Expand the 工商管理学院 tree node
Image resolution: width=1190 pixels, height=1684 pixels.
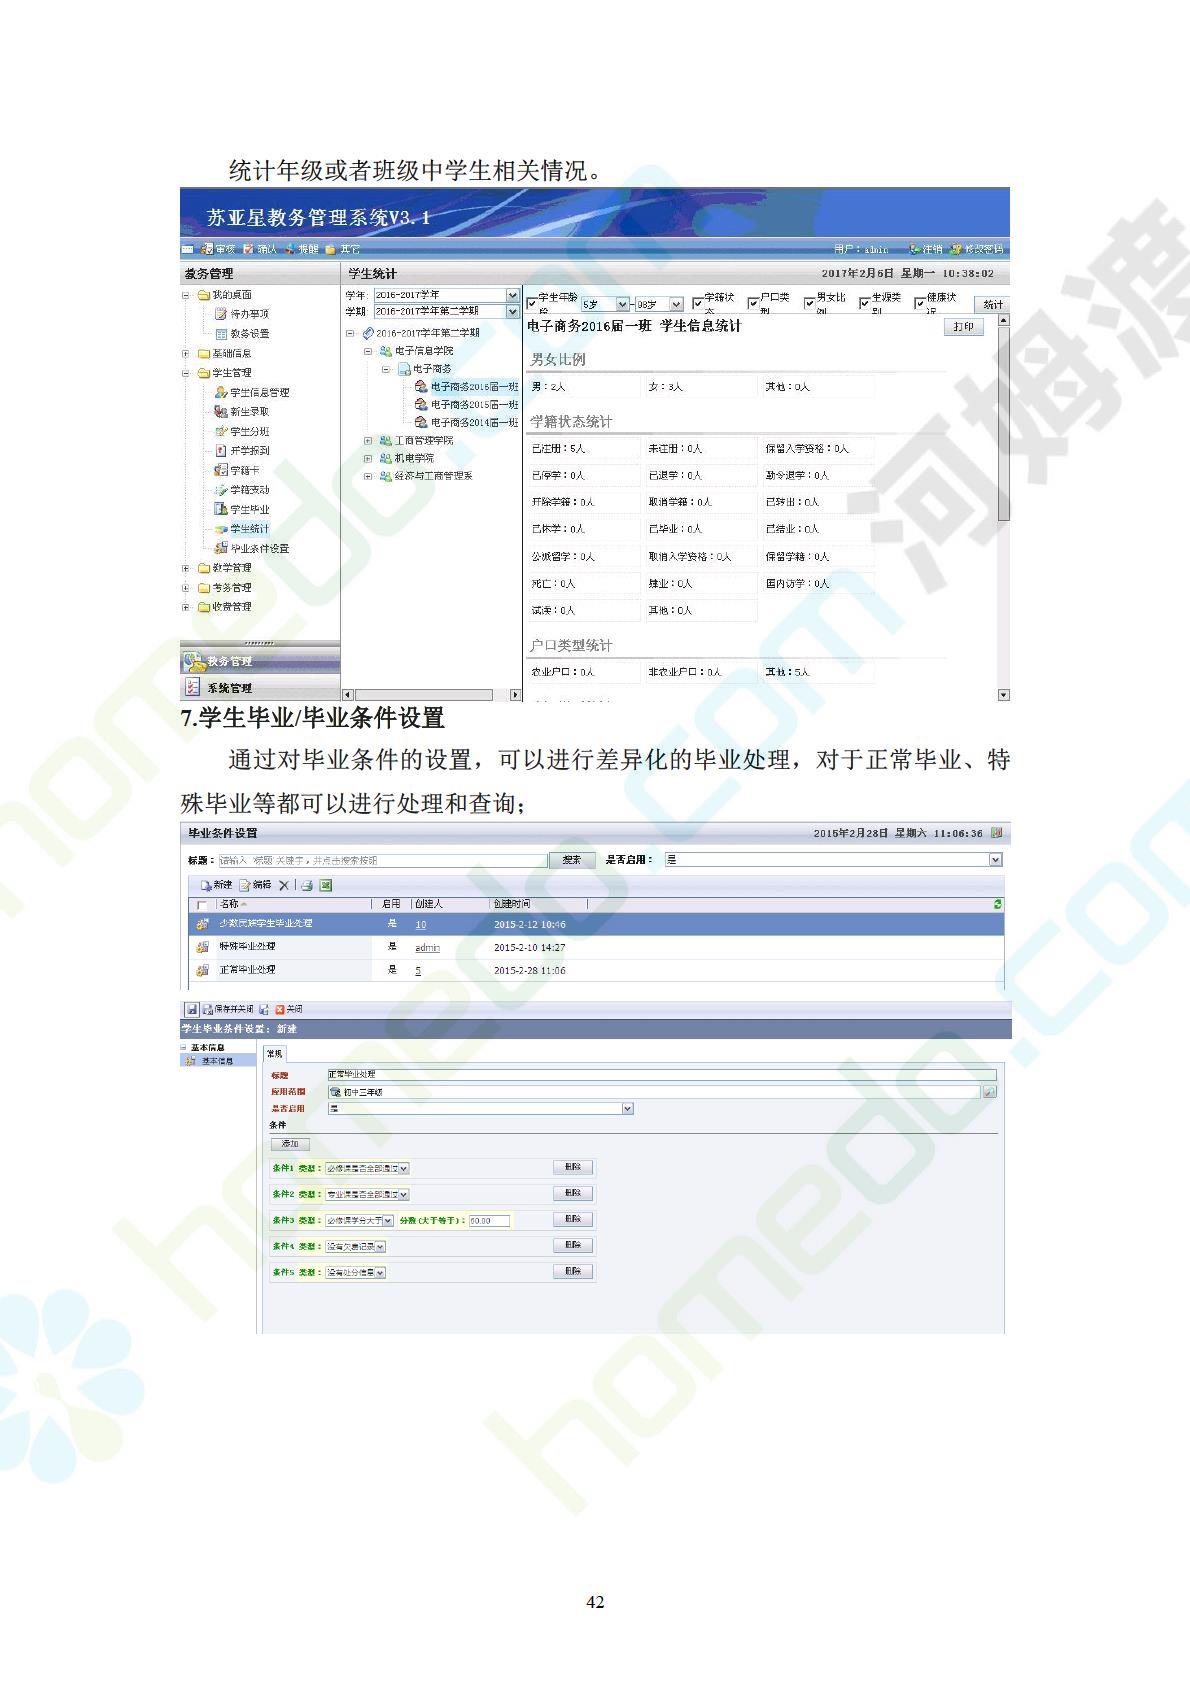coord(368,441)
